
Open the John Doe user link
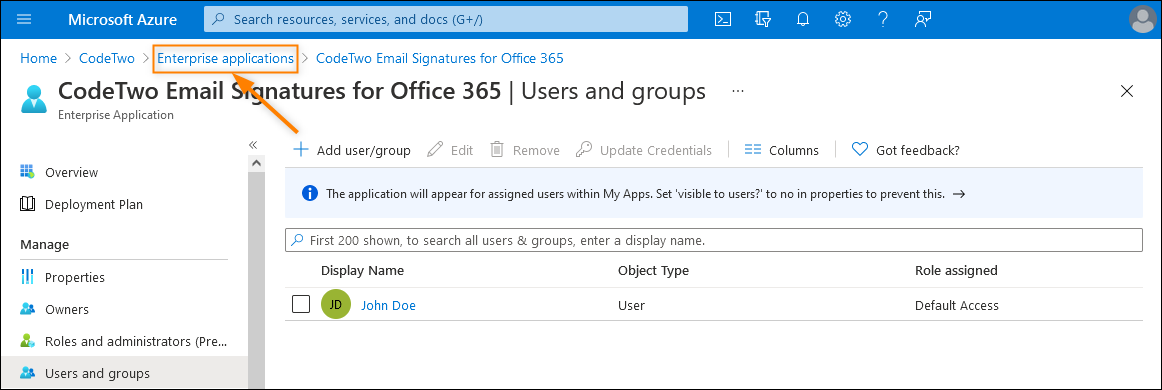388,305
